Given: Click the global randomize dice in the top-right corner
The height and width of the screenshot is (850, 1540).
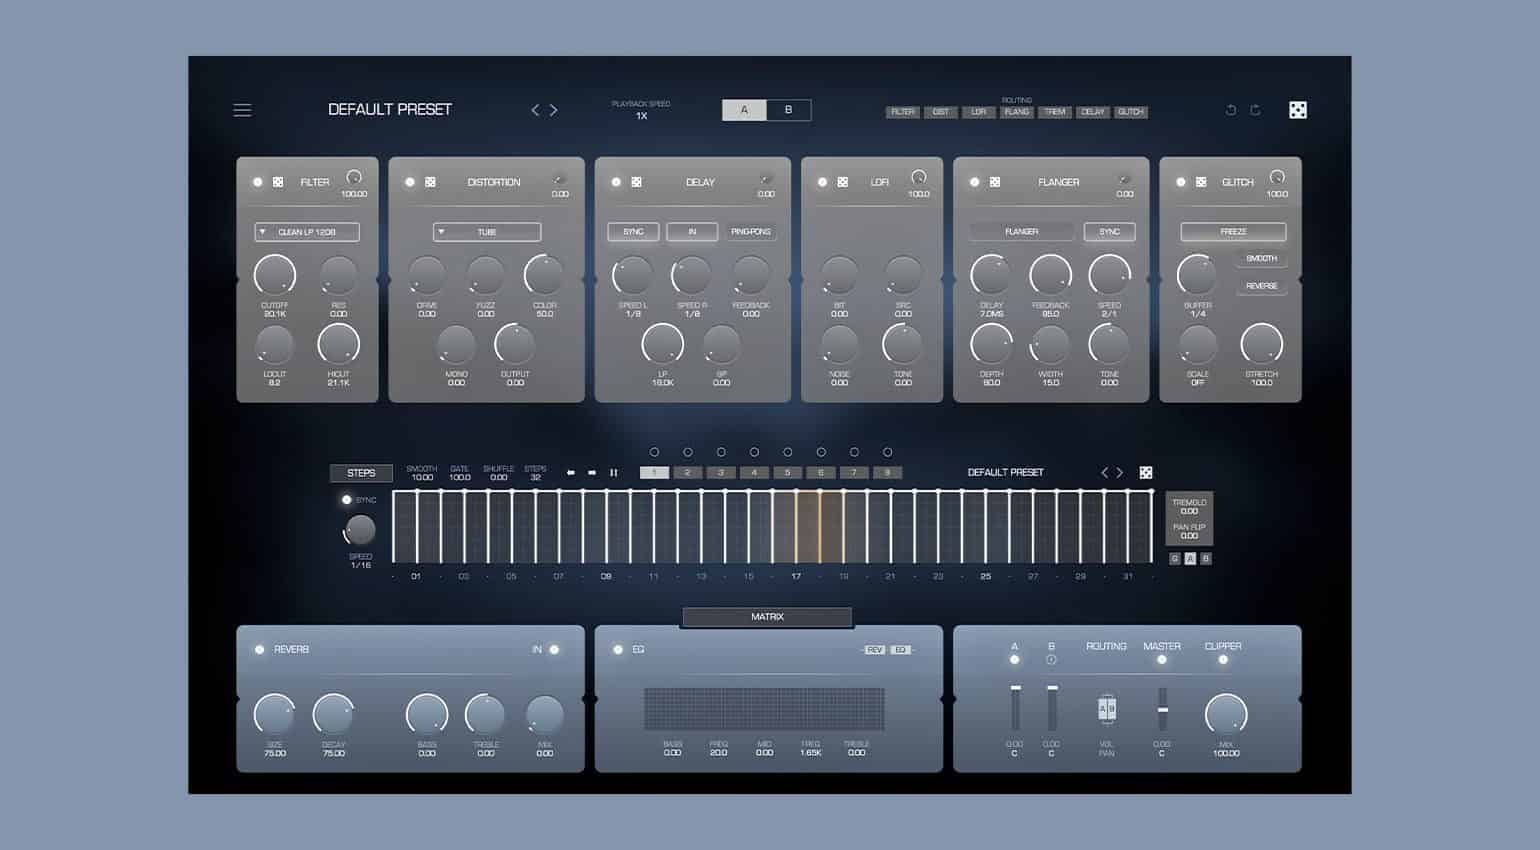Looking at the screenshot, I should tap(1297, 109).
